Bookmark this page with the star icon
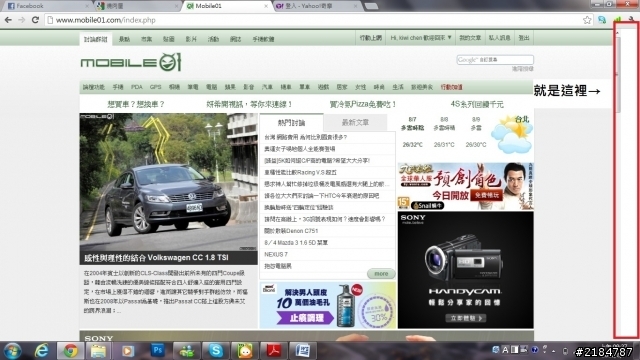The image size is (640, 360). (587, 20)
